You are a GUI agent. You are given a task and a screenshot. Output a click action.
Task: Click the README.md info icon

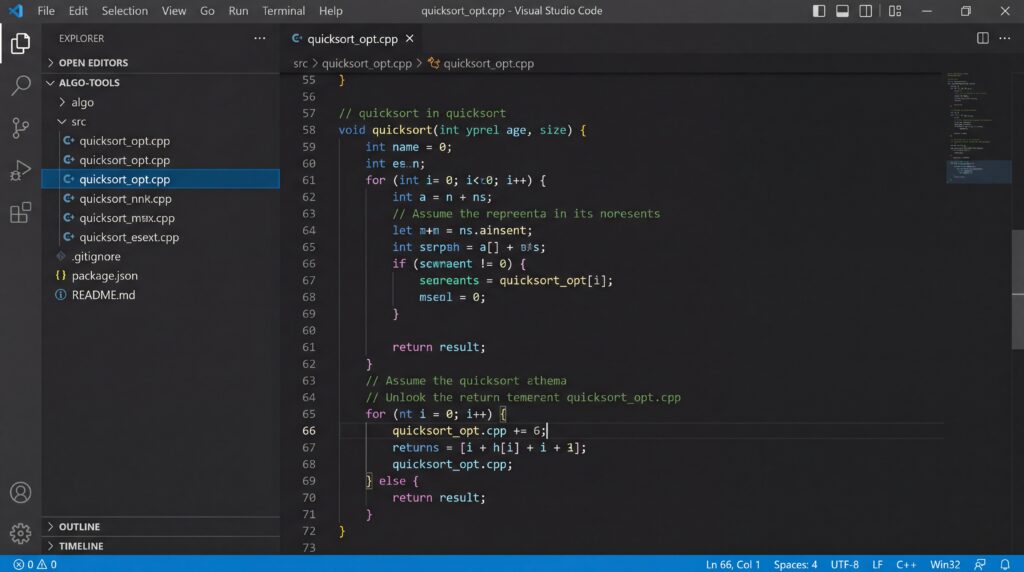point(61,294)
